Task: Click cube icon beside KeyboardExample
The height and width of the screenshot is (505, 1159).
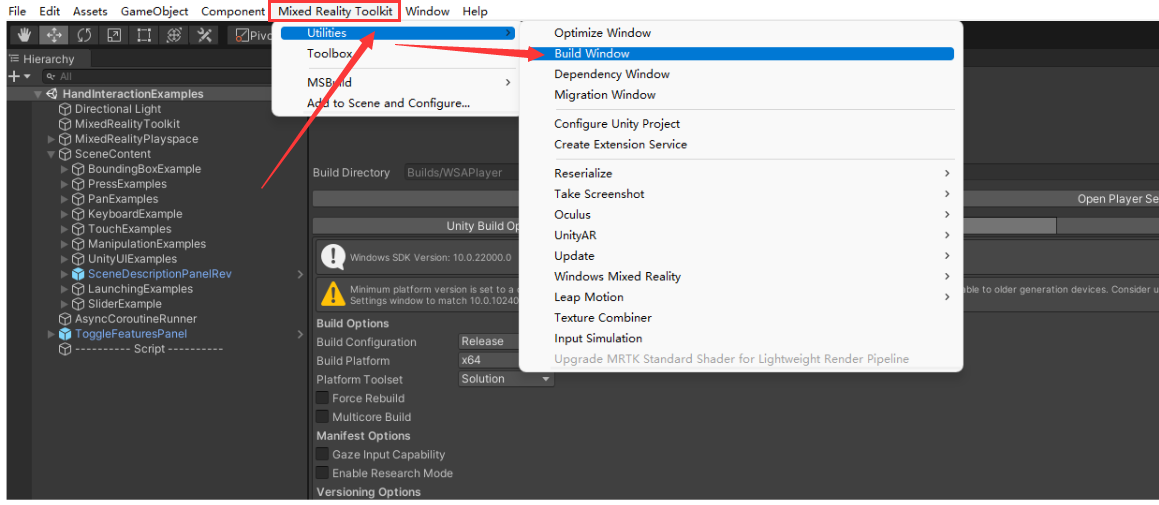Action: (x=78, y=214)
